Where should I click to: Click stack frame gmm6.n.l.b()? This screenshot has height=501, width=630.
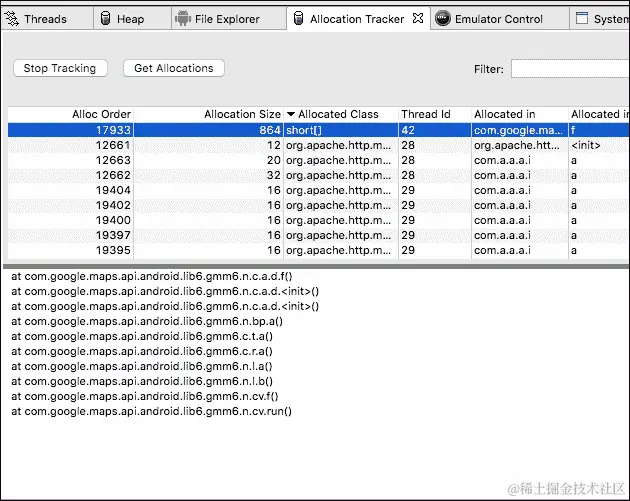[142, 381]
